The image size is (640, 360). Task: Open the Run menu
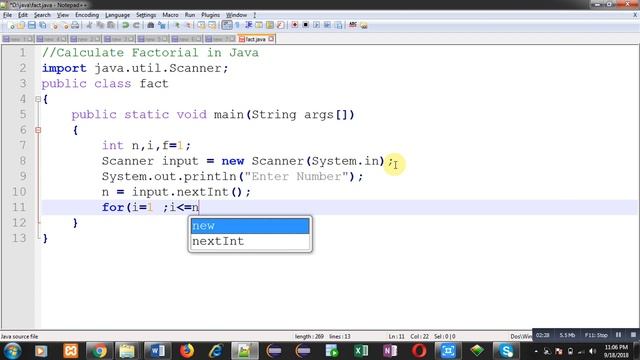(x=190, y=15)
